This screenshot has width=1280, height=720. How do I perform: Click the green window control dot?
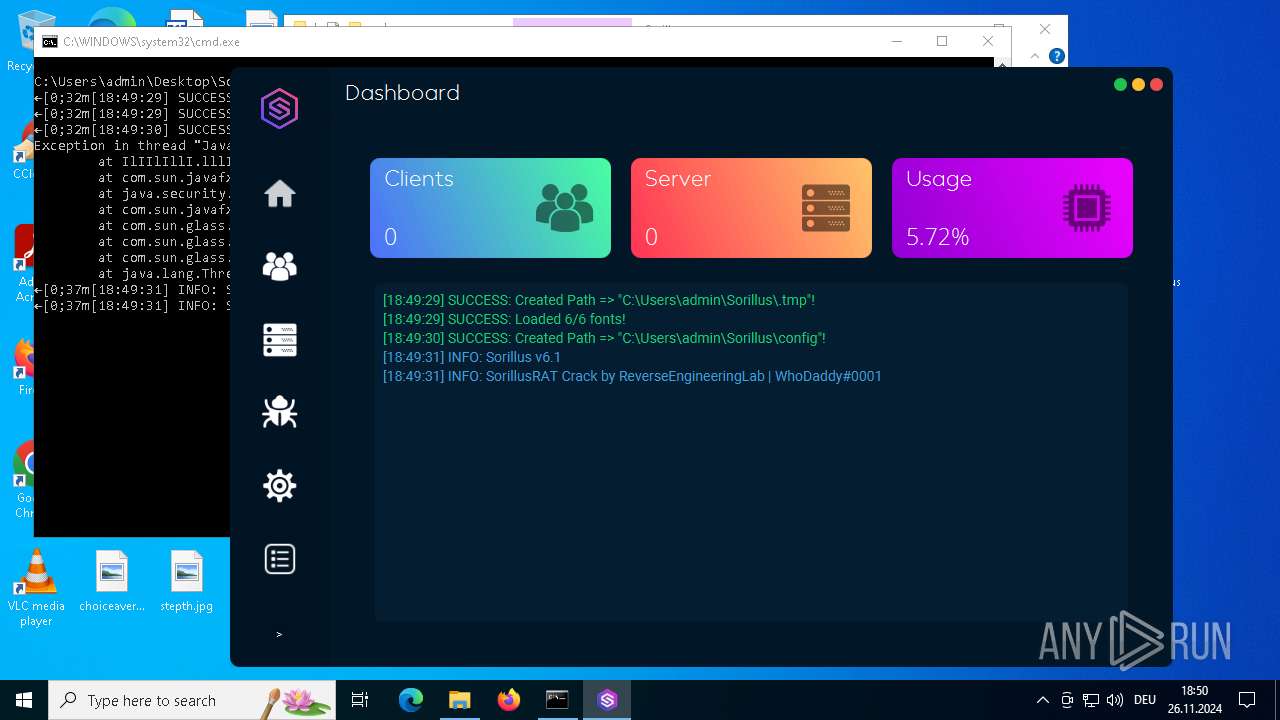click(x=1120, y=85)
